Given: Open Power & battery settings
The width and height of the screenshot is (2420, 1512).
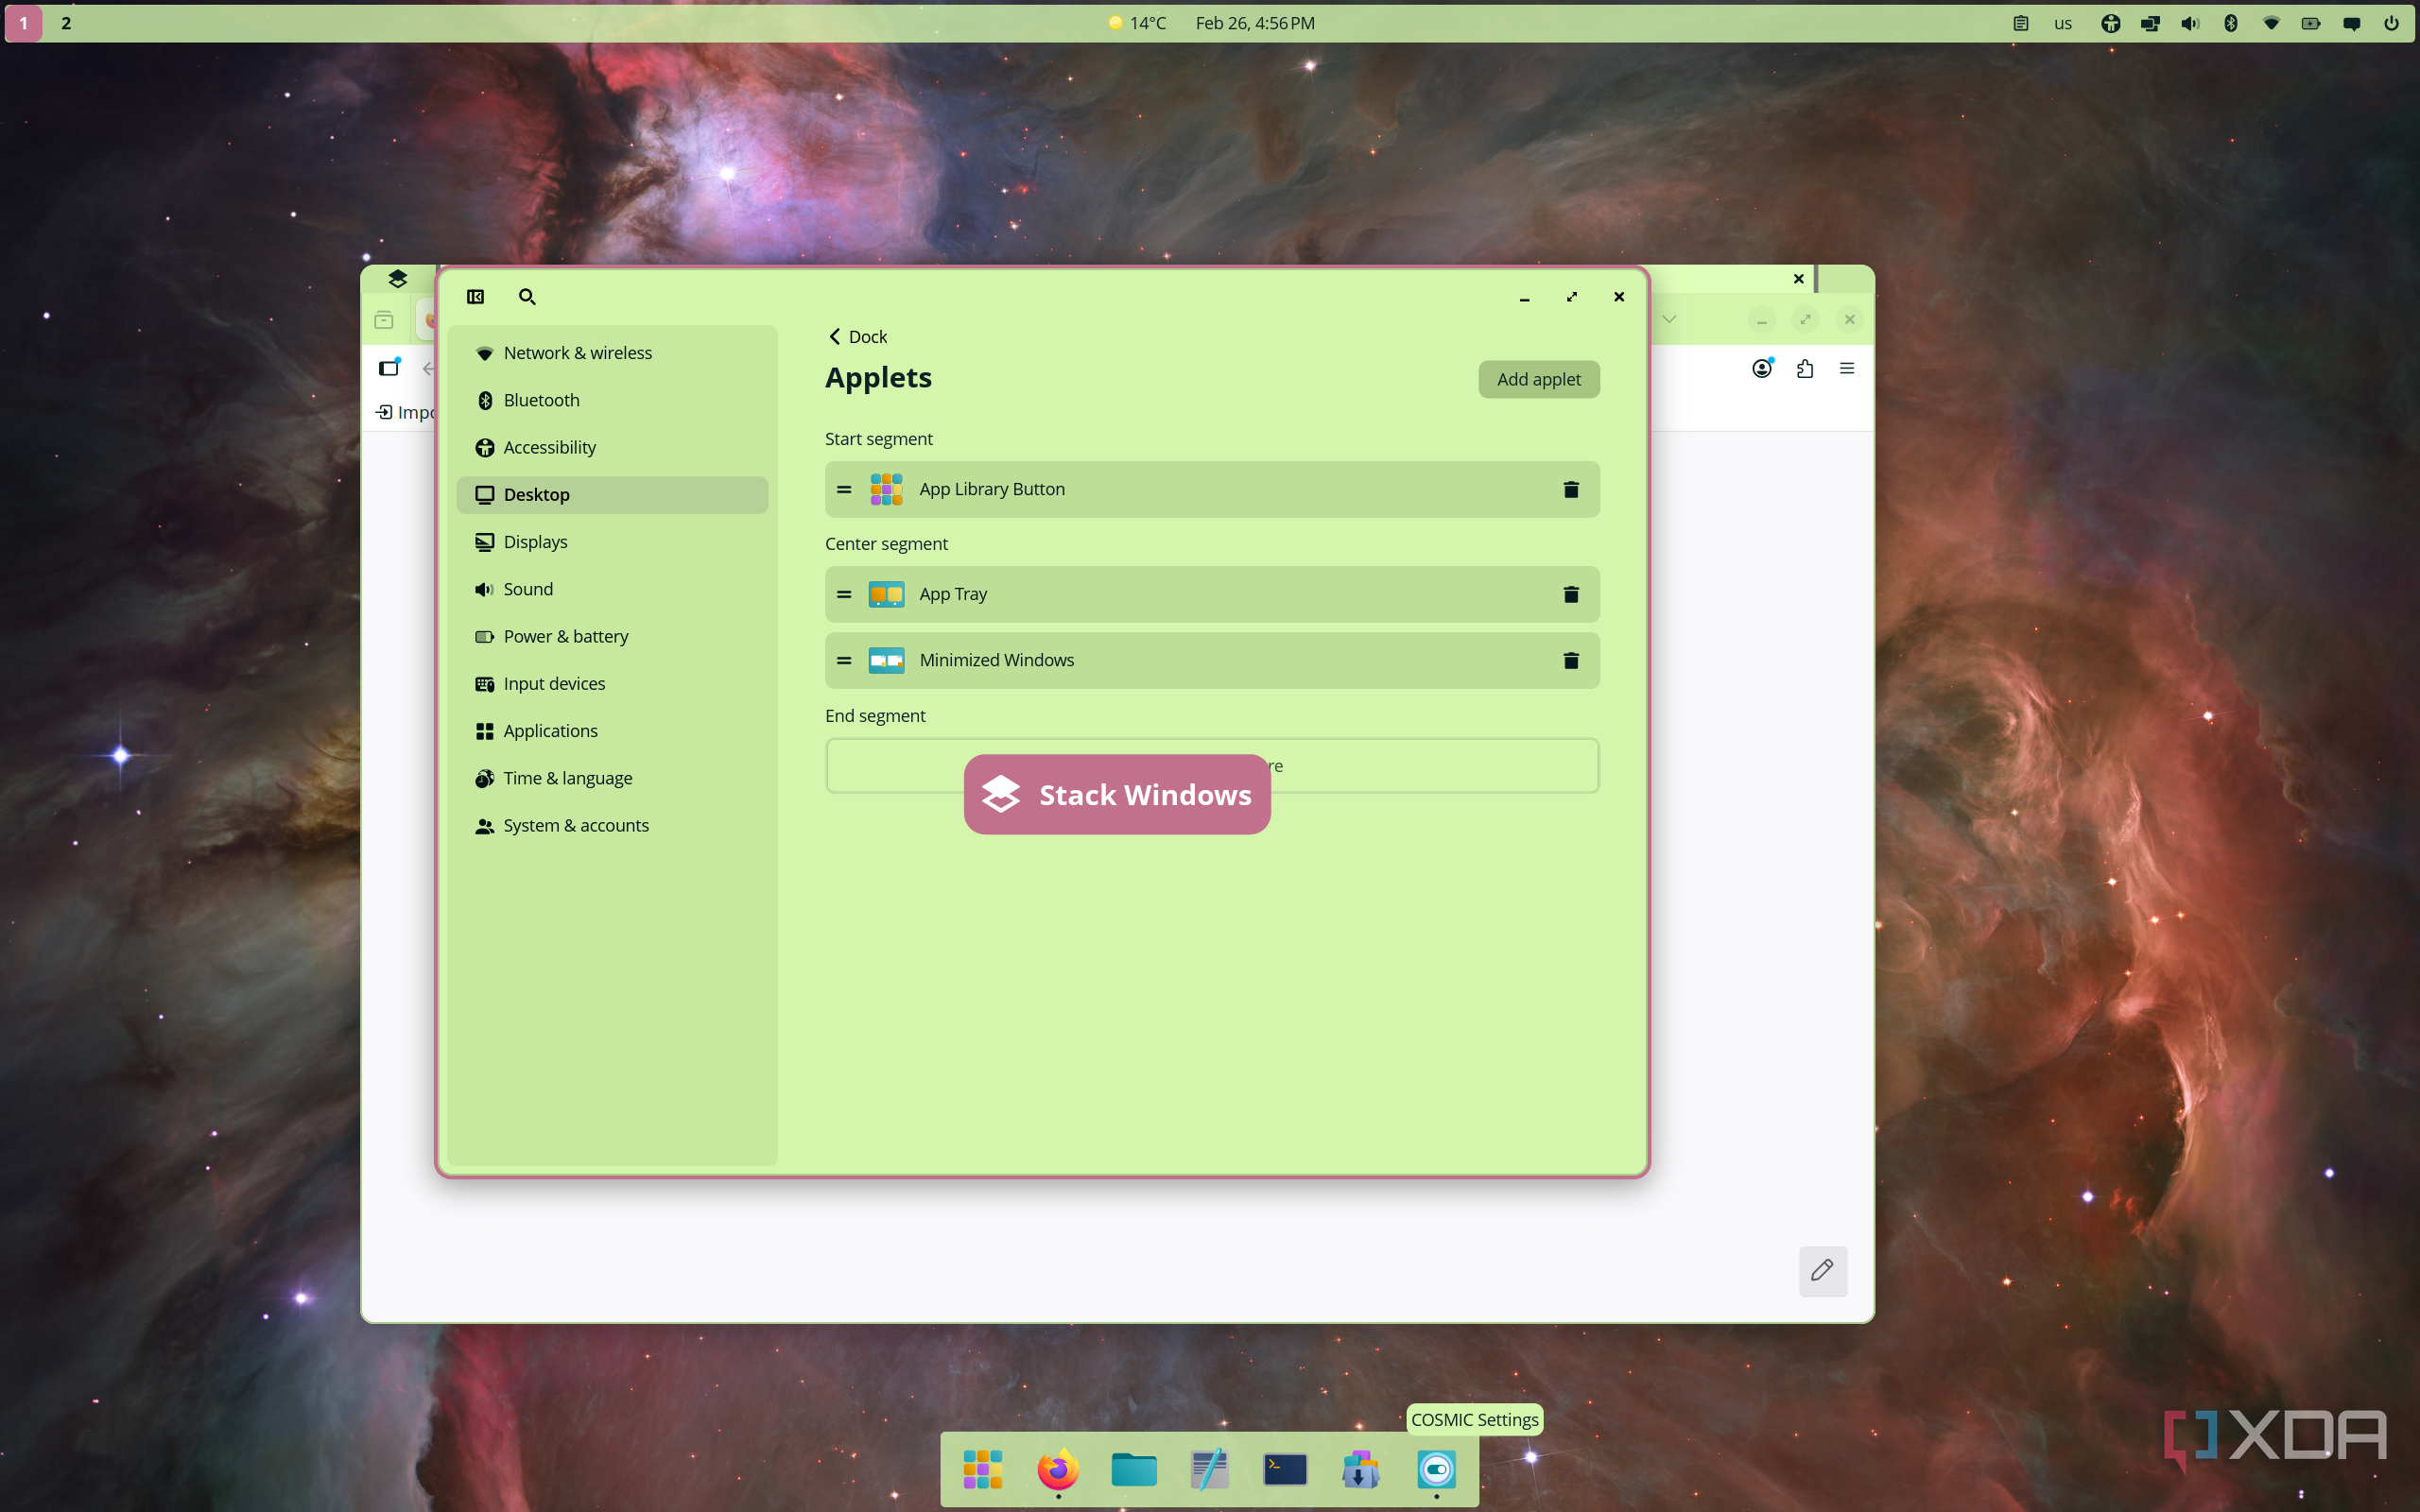Looking at the screenshot, I should [x=612, y=636].
